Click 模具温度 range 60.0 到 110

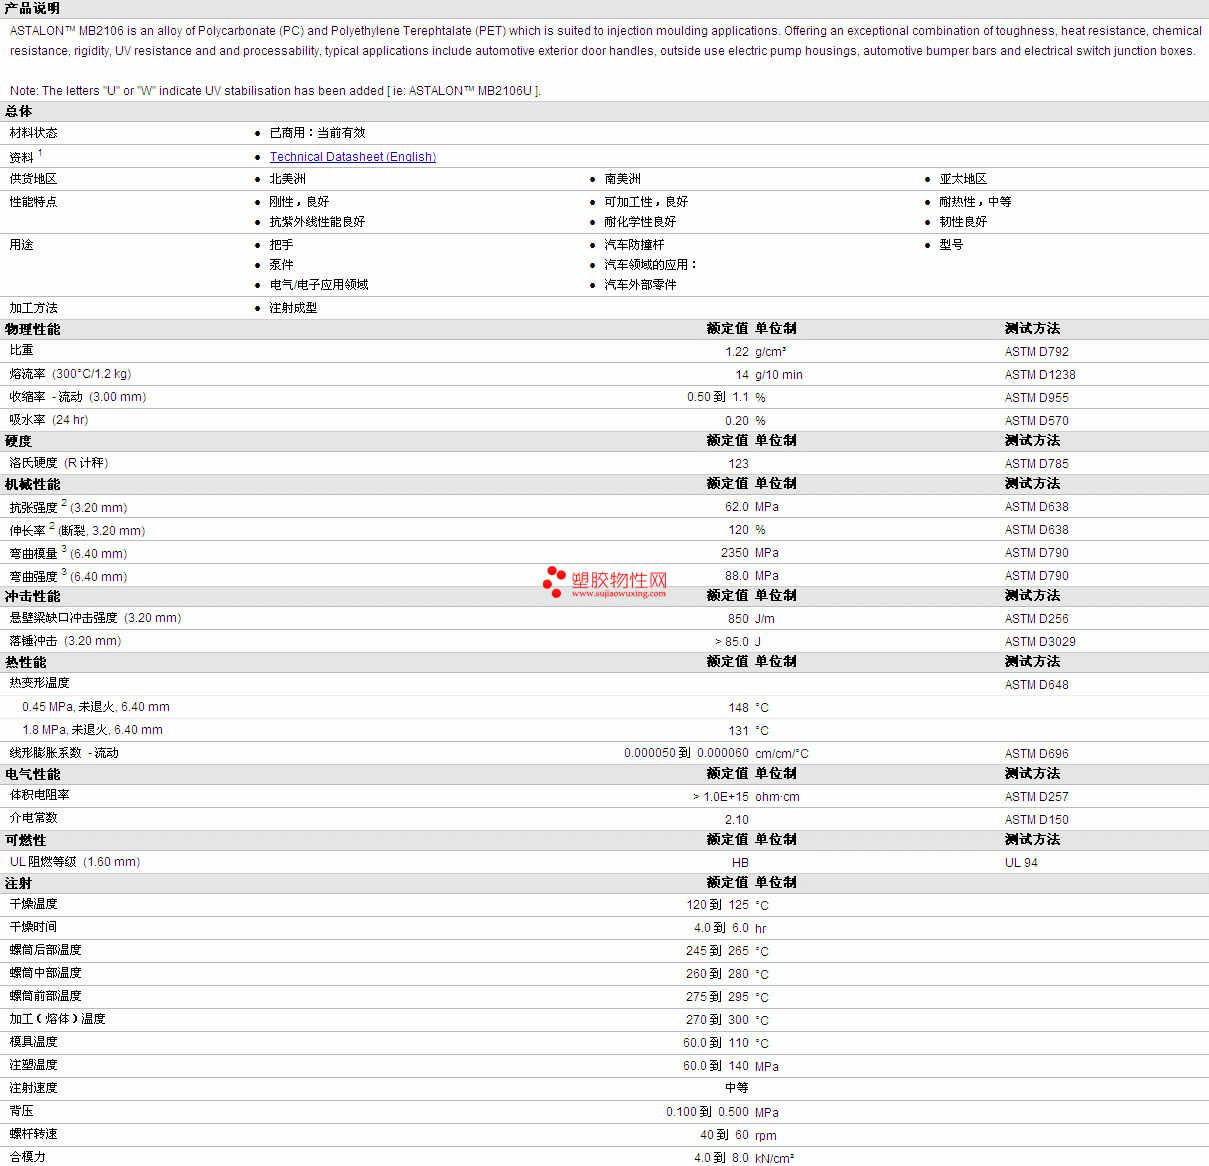click(716, 1043)
